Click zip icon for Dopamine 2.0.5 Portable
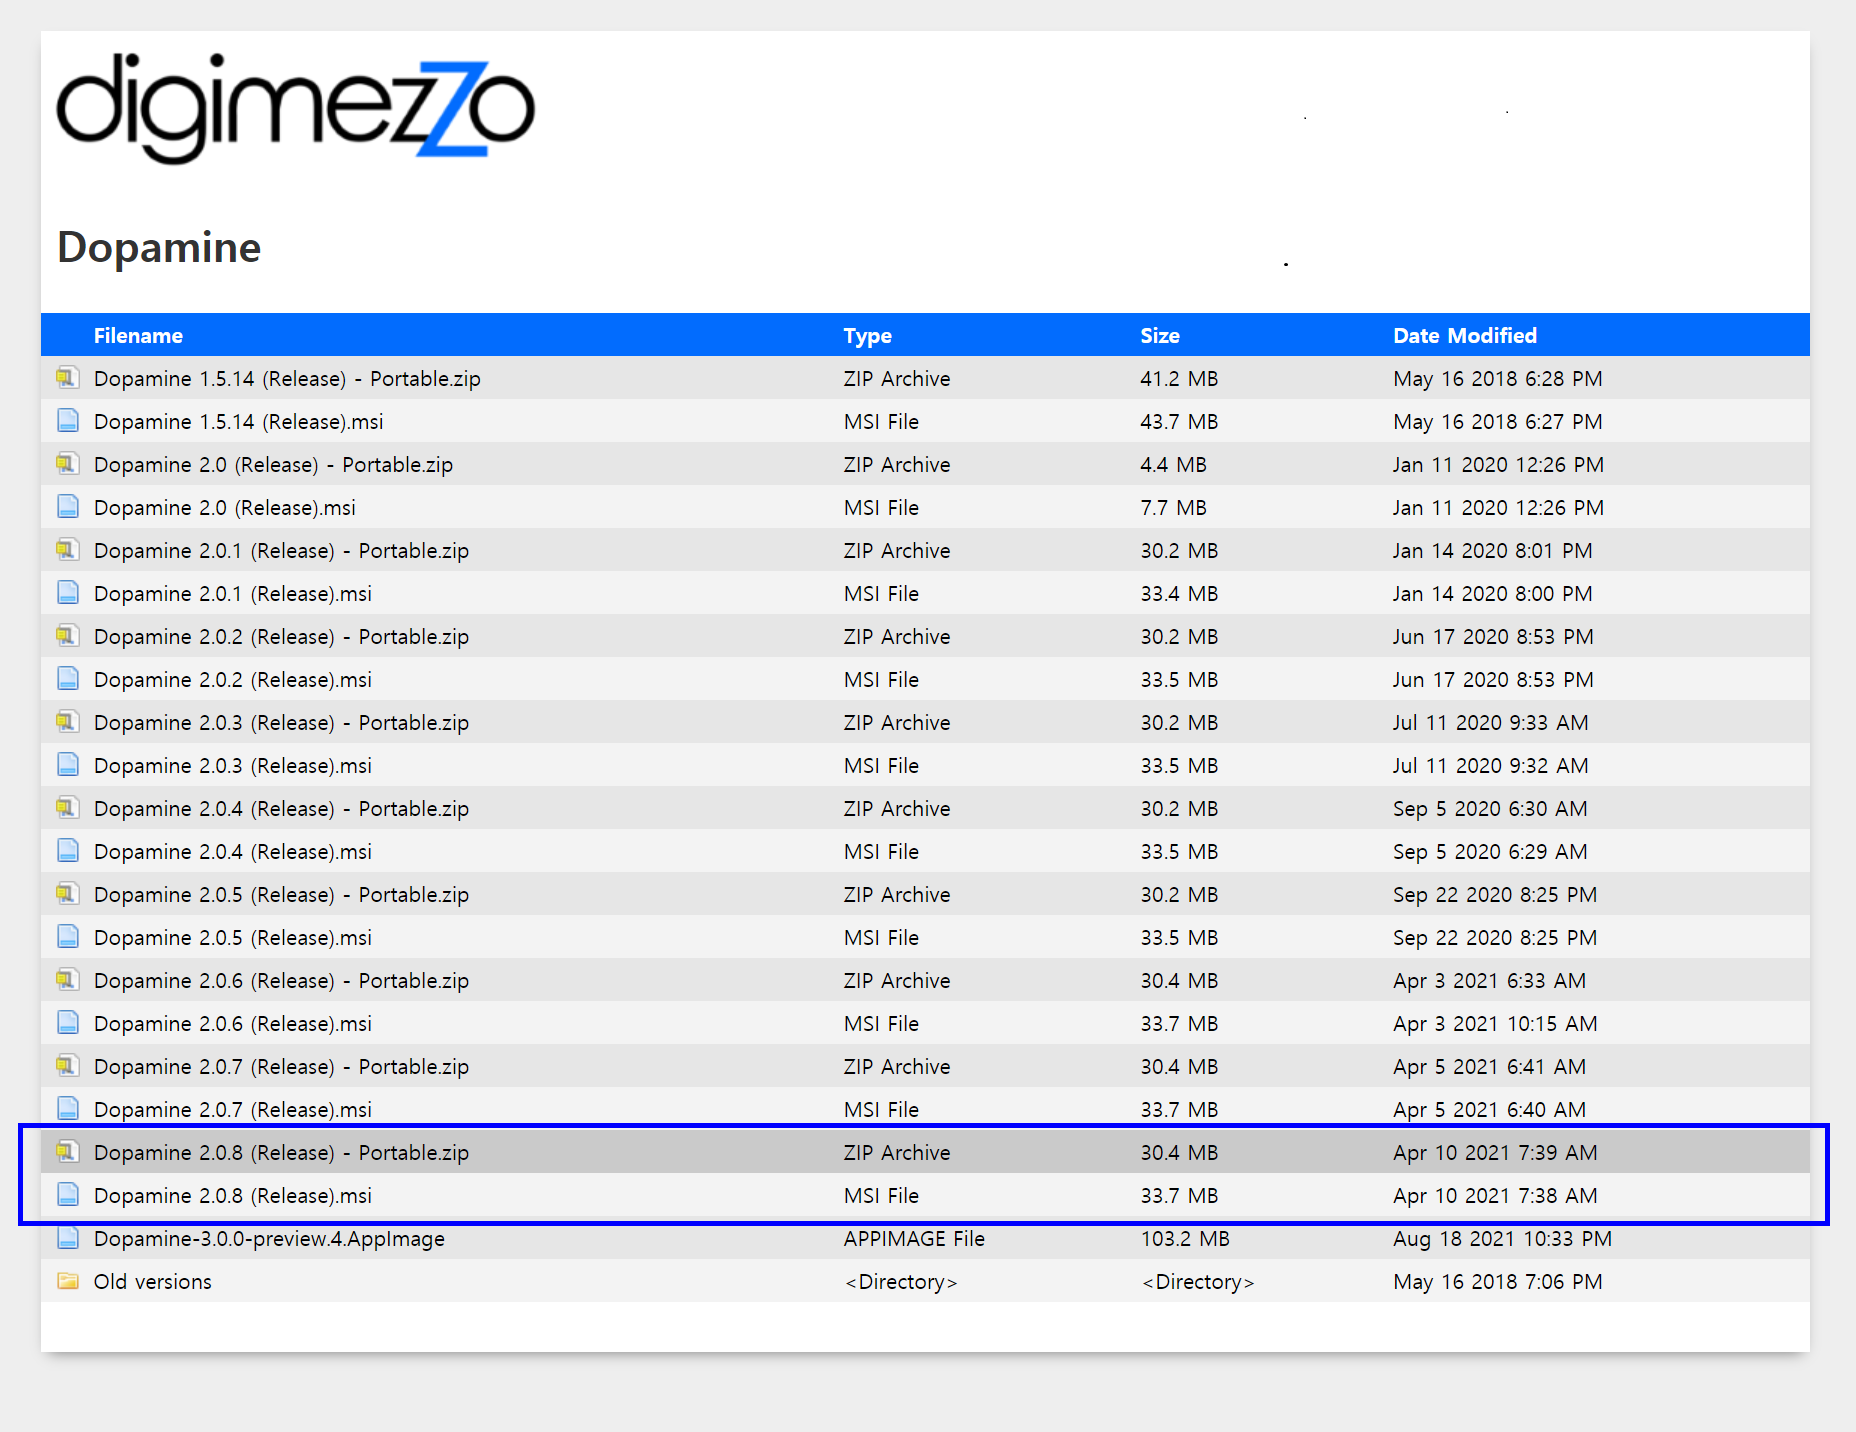1856x1432 pixels. (67, 894)
